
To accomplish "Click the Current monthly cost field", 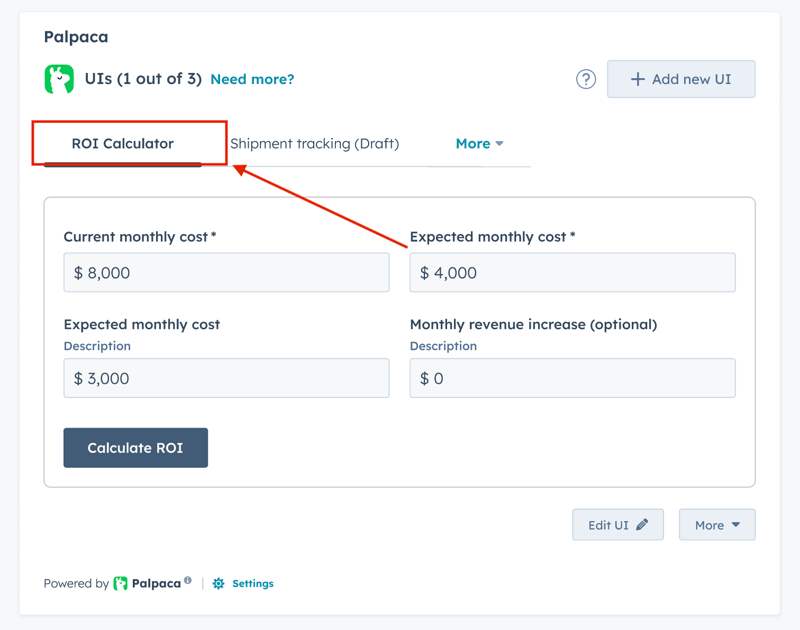I will [226, 273].
